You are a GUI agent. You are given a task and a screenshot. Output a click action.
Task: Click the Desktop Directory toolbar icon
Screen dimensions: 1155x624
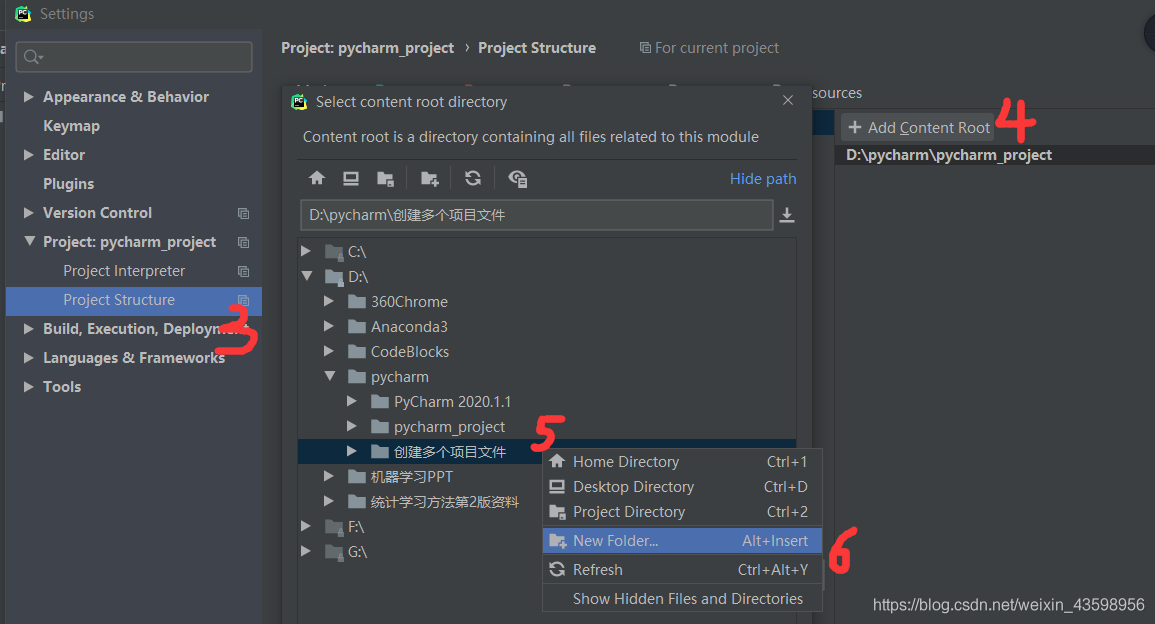(x=351, y=178)
